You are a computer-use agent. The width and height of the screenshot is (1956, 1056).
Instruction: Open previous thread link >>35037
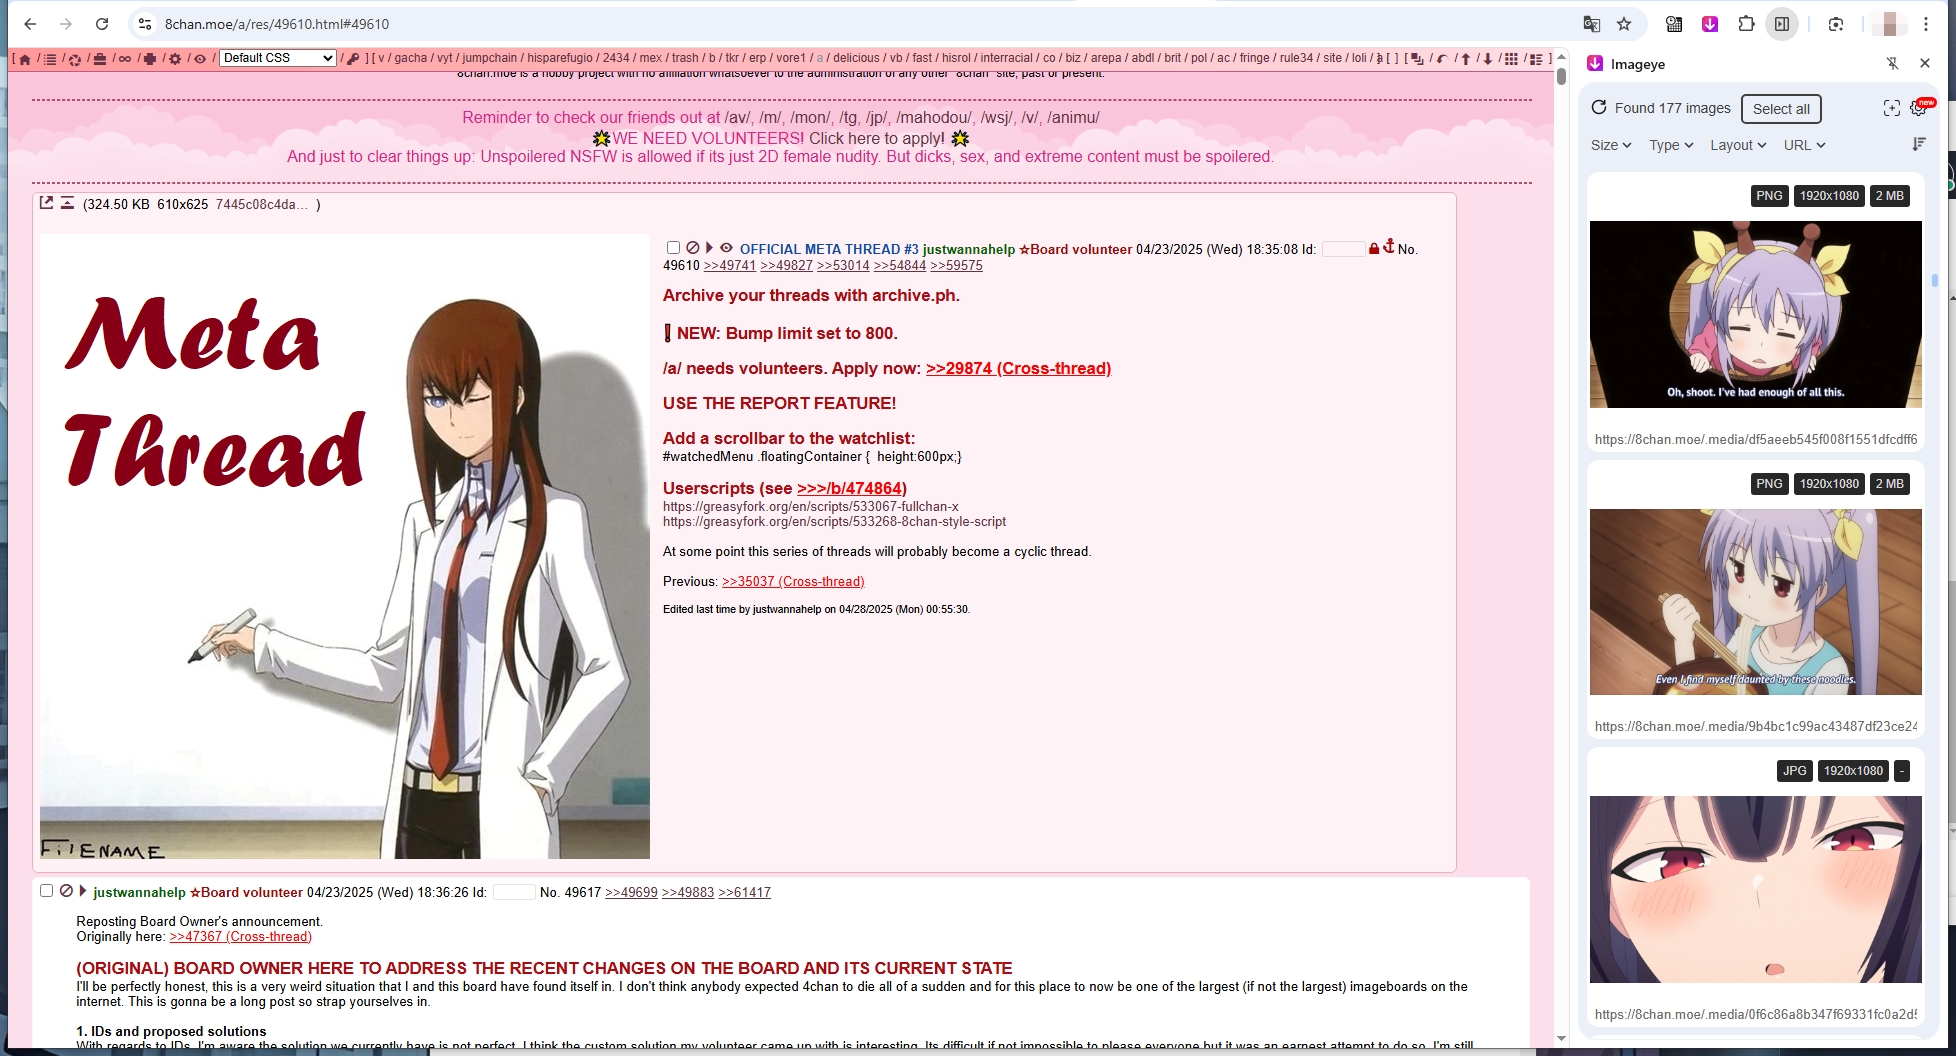(793, 581)
